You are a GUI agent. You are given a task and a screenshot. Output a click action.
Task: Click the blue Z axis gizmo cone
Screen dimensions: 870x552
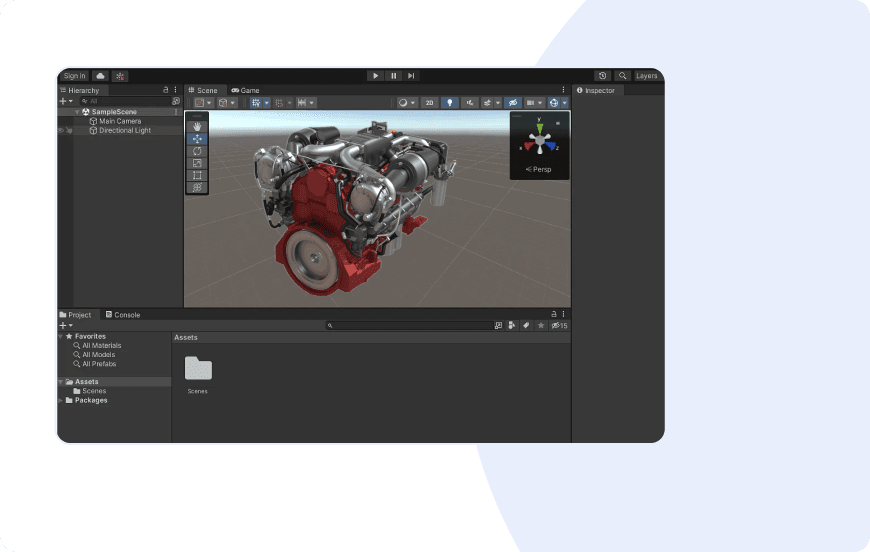tap(550, 146)
